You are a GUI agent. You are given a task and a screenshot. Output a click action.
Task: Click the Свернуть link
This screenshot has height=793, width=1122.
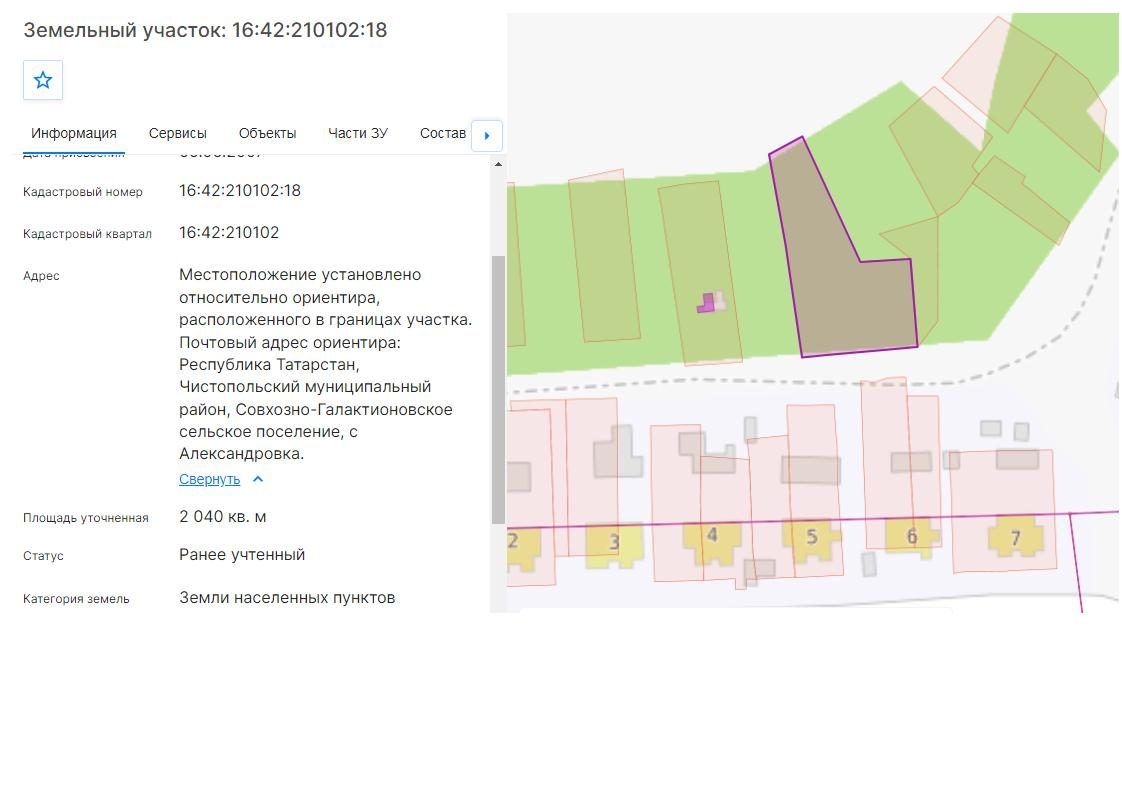(210, 479)
